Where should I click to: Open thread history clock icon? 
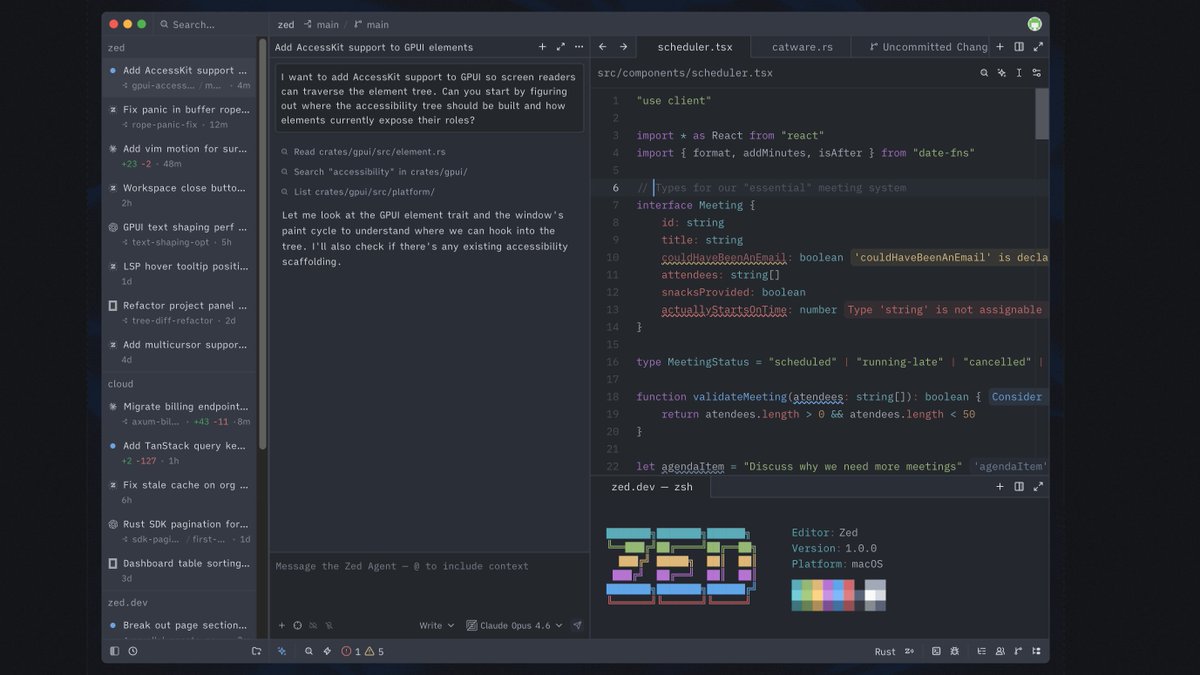tap(133, 651)
